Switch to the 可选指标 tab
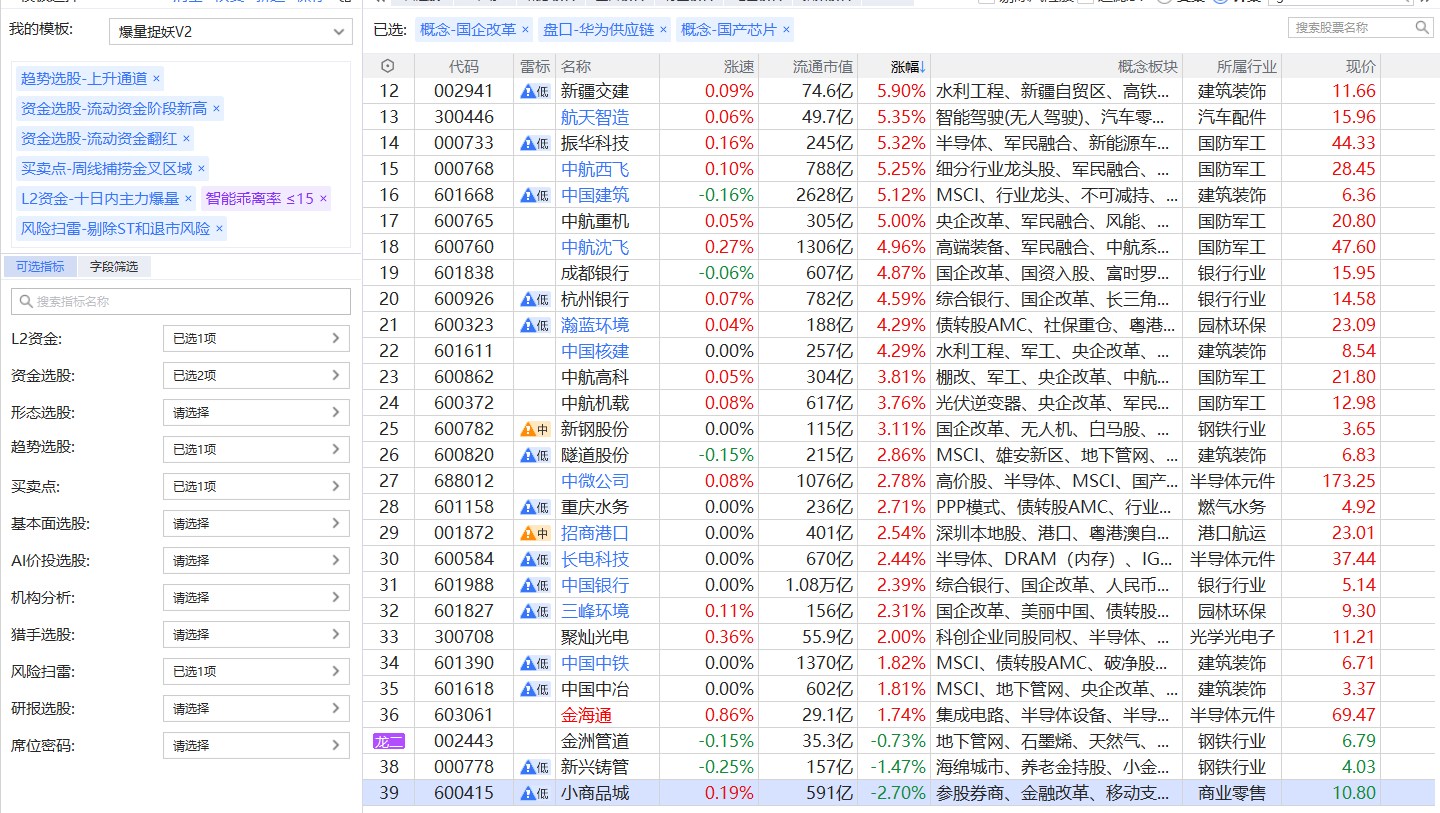The width and height of the screenshot is (1440, 813). click(x=40, y=267)
